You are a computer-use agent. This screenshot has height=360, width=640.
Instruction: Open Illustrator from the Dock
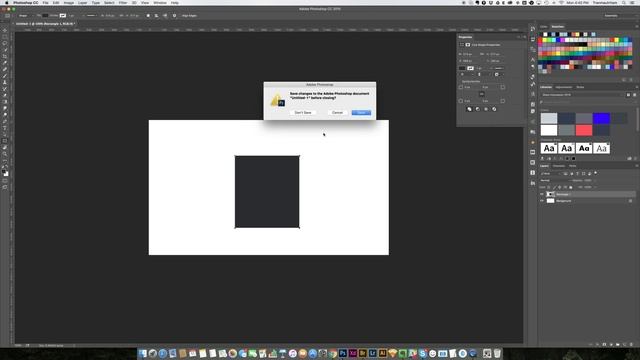coord(382,353)
